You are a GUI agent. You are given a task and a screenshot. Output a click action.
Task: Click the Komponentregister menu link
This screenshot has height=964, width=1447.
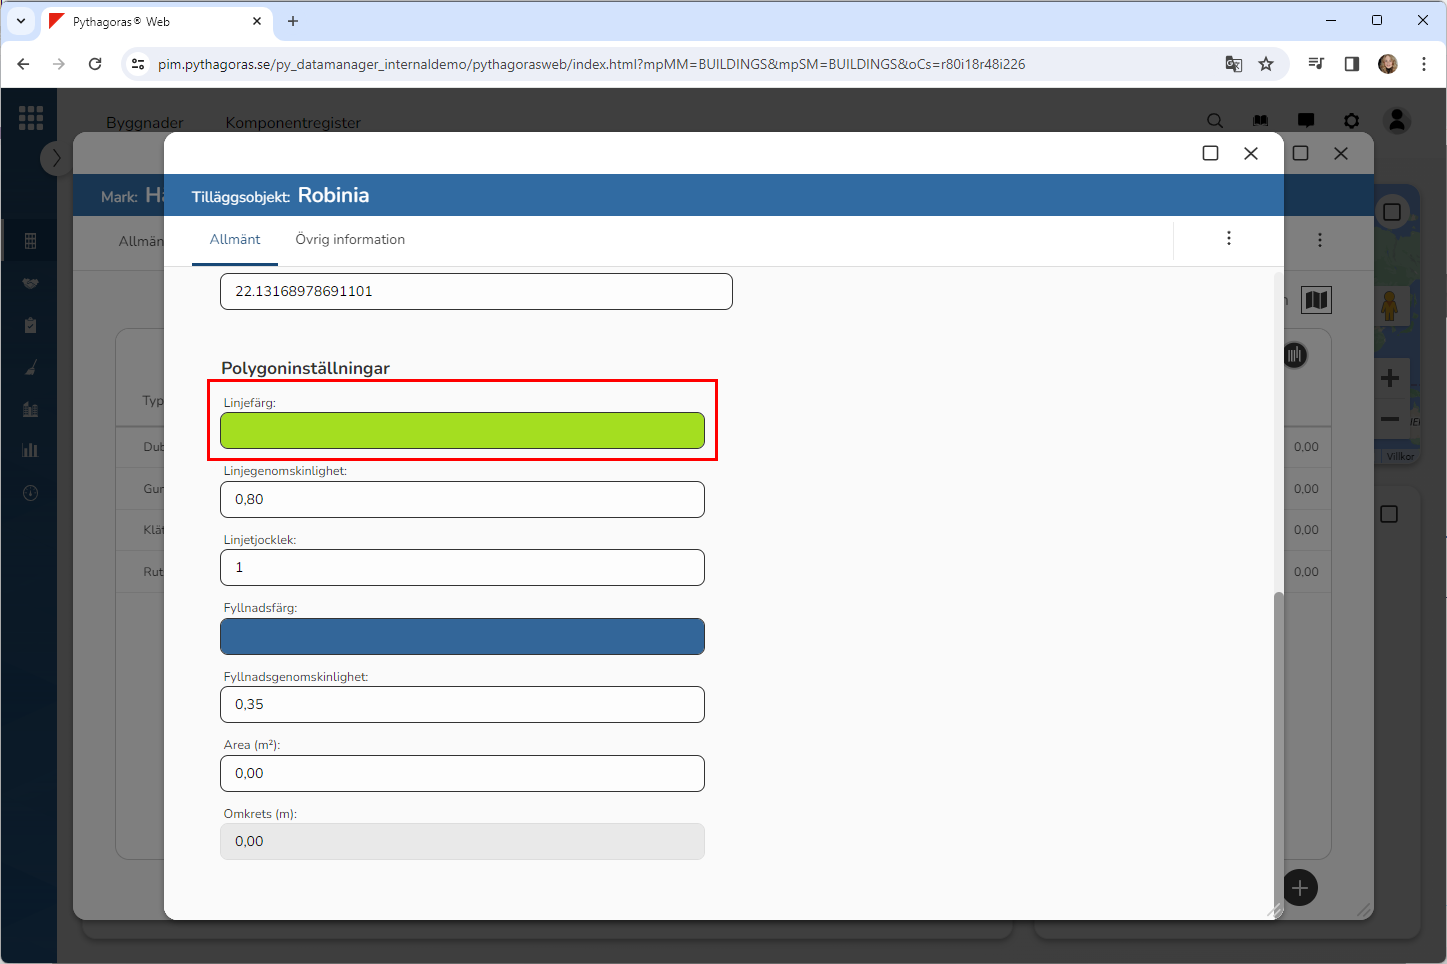(x=293, y=123)
